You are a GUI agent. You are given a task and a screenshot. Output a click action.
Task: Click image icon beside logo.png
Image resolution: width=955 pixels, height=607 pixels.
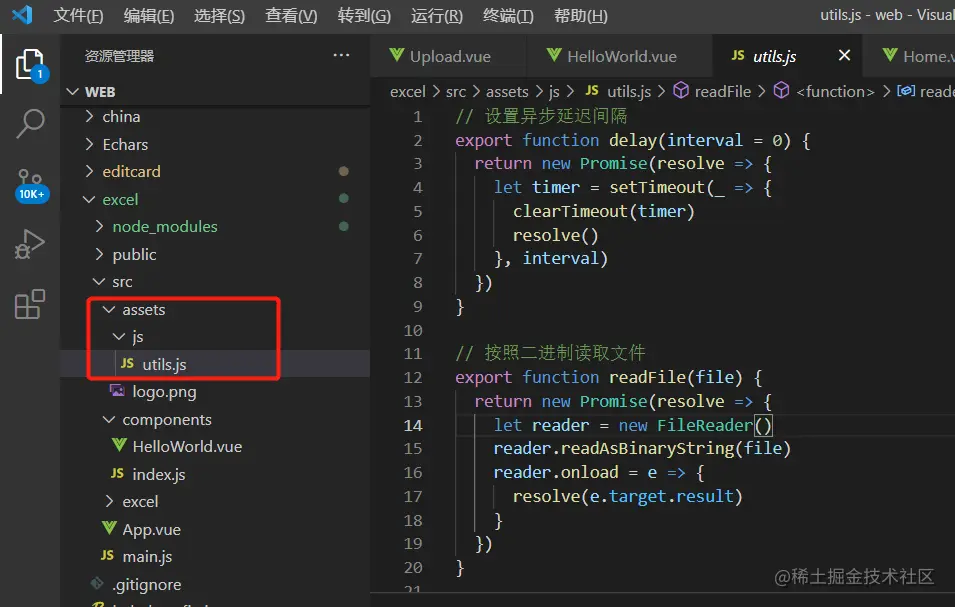point(117,390)
